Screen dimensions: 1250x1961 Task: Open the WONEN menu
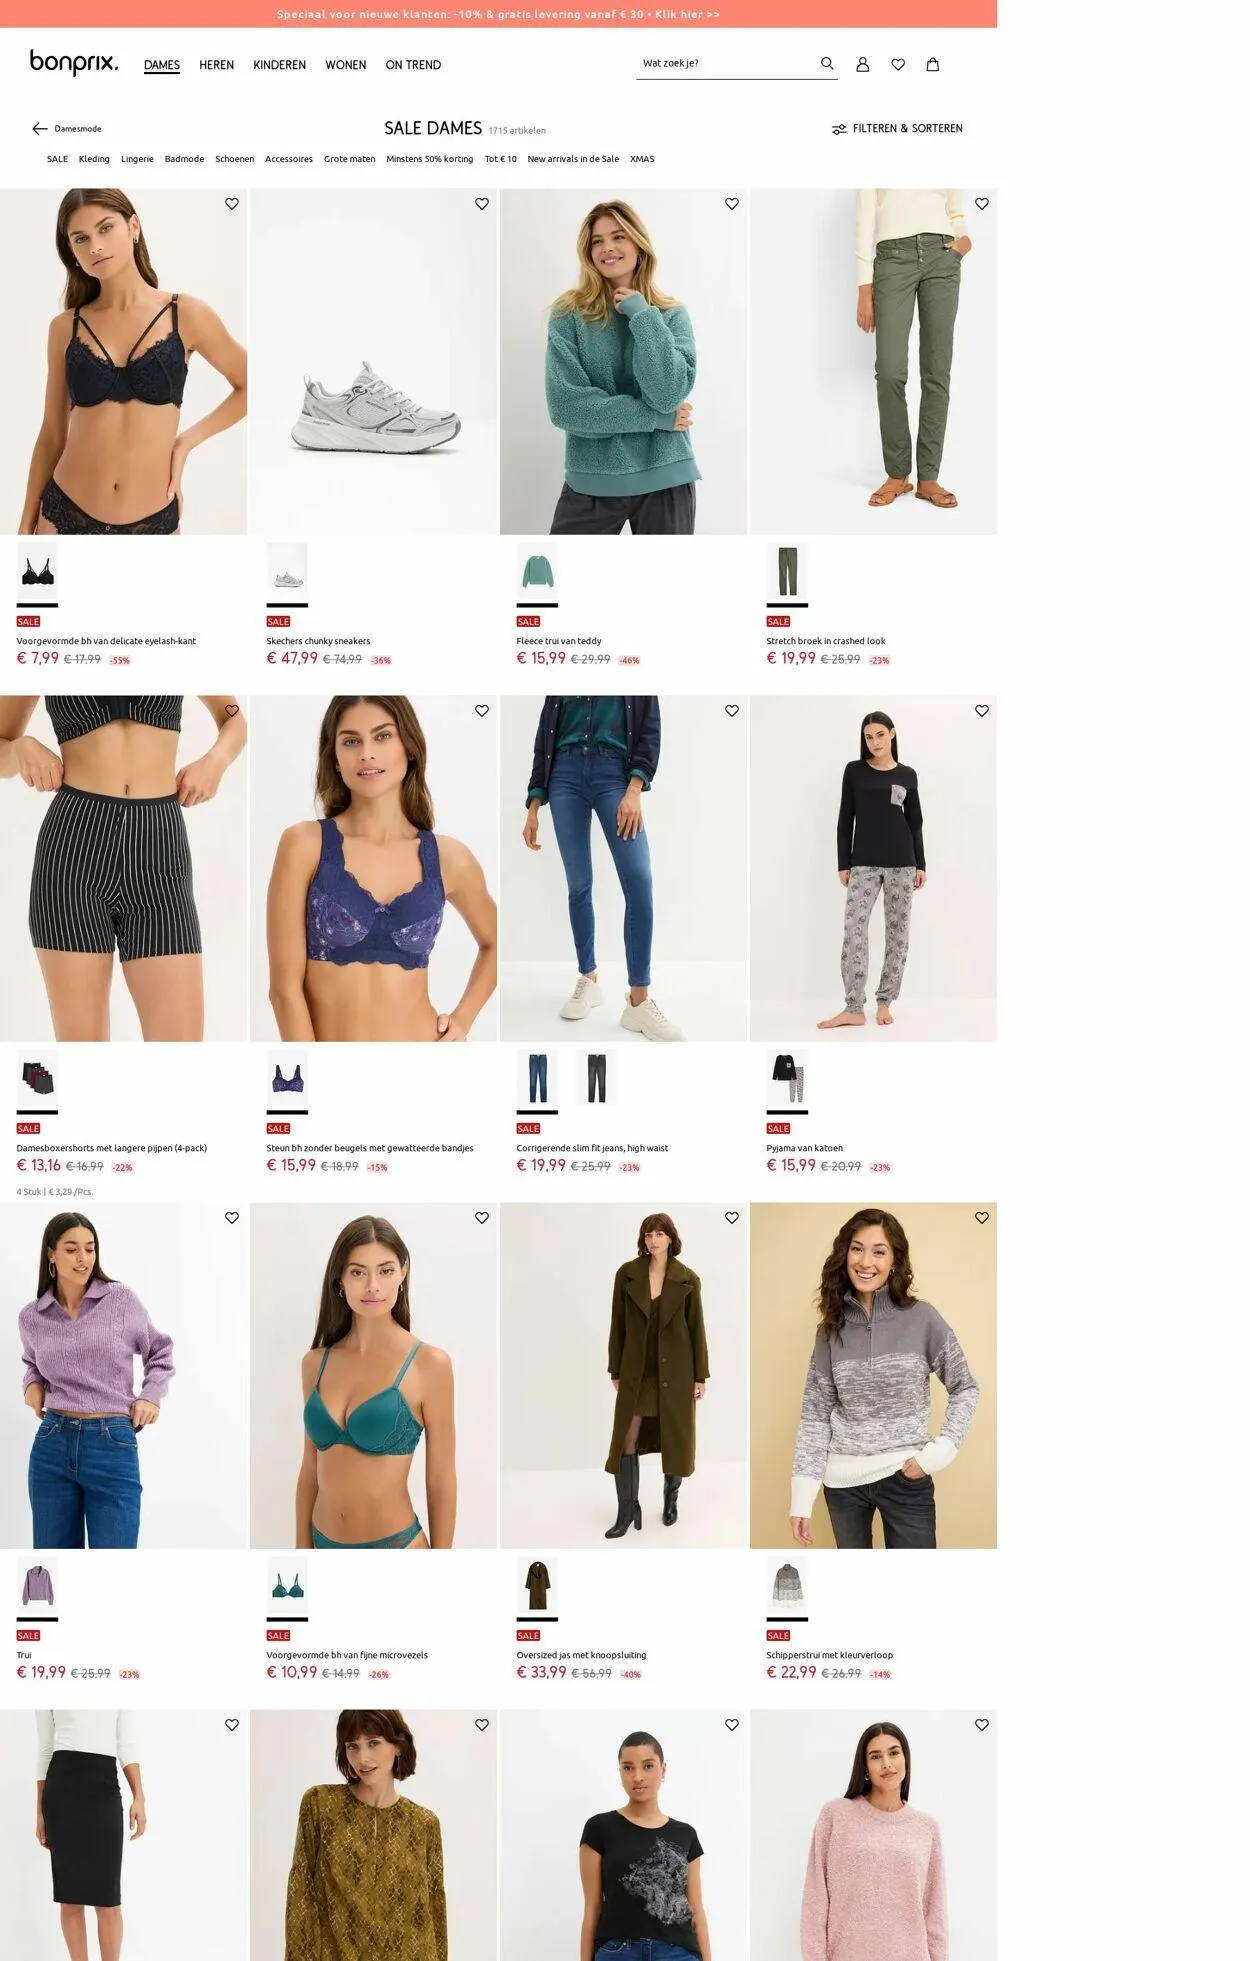(346, 65)
